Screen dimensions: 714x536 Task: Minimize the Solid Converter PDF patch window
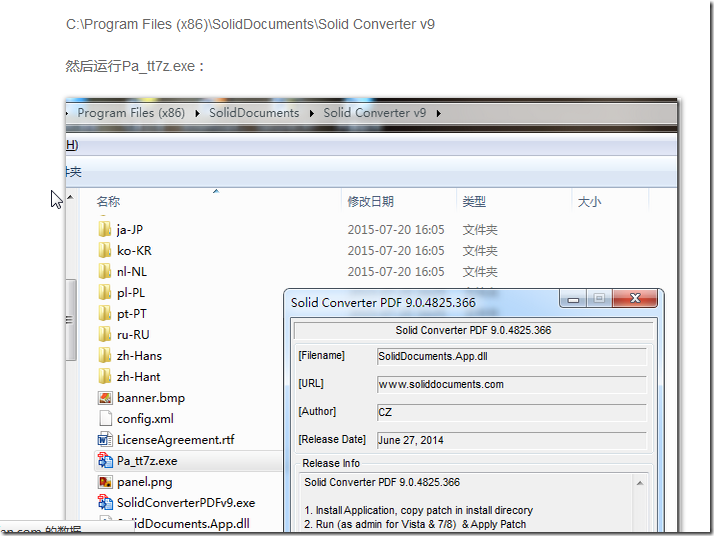pos(573,299)
